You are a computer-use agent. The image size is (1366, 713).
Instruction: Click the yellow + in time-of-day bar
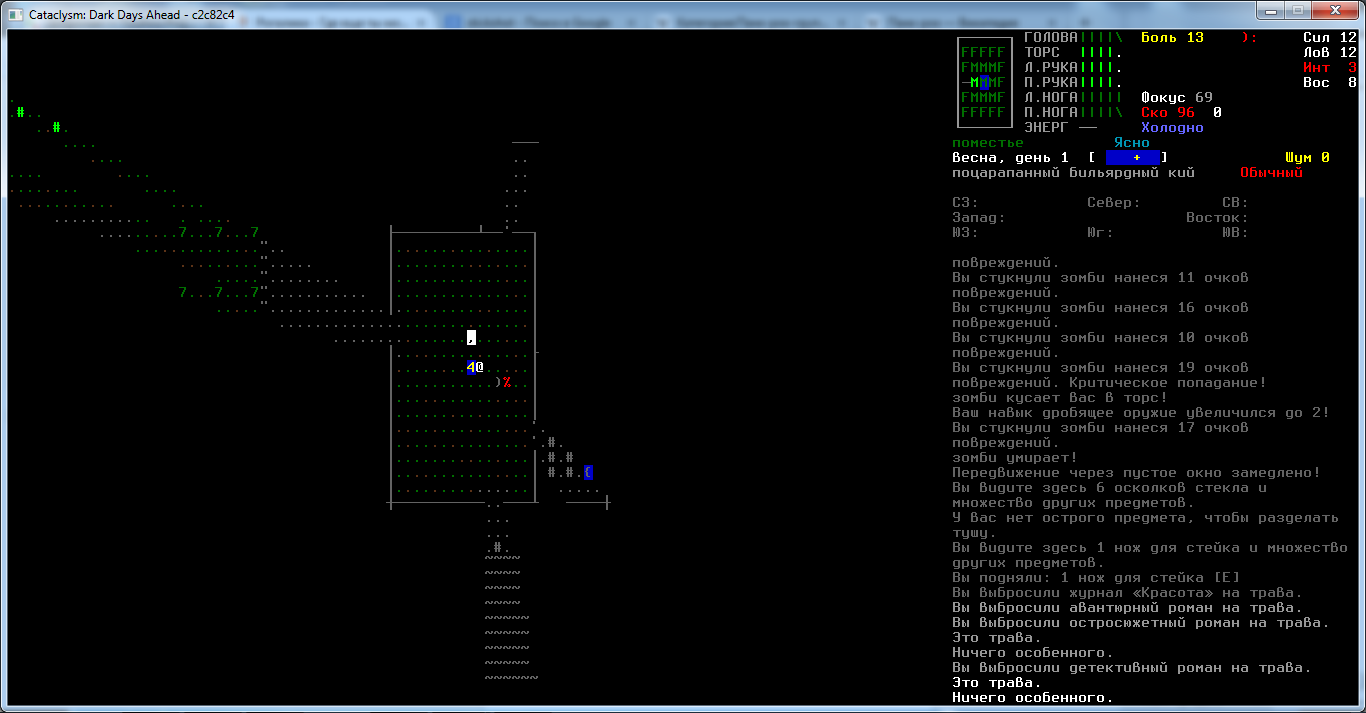click(1137, 157)
